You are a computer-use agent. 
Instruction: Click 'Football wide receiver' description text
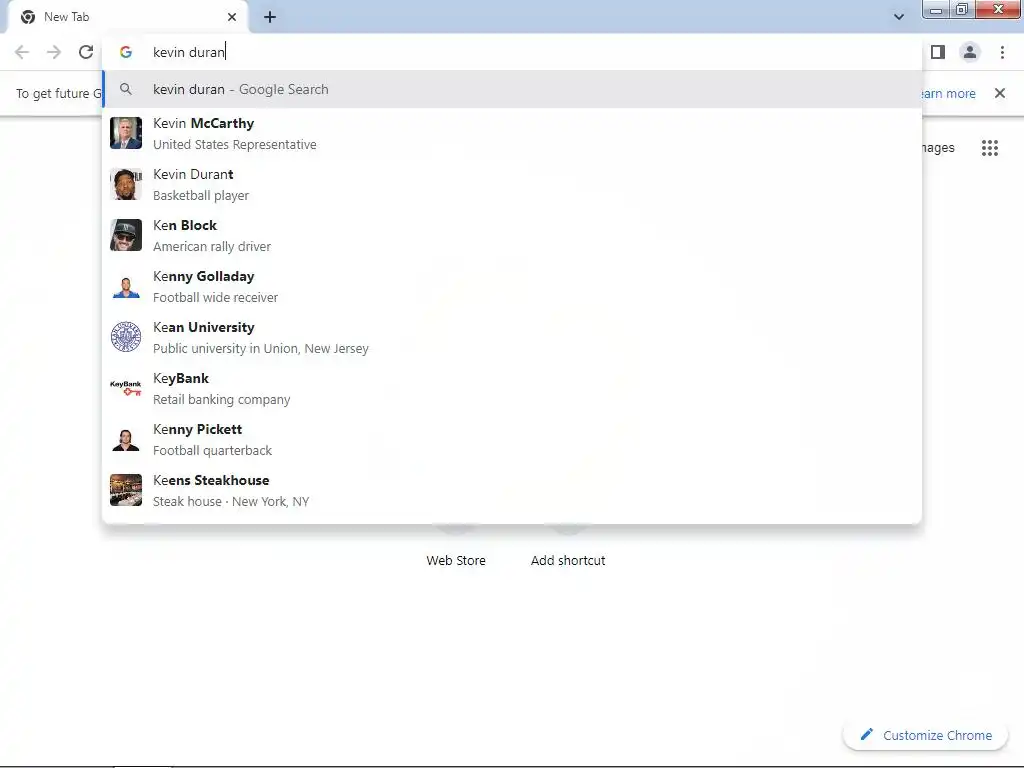tap(216, 298)
